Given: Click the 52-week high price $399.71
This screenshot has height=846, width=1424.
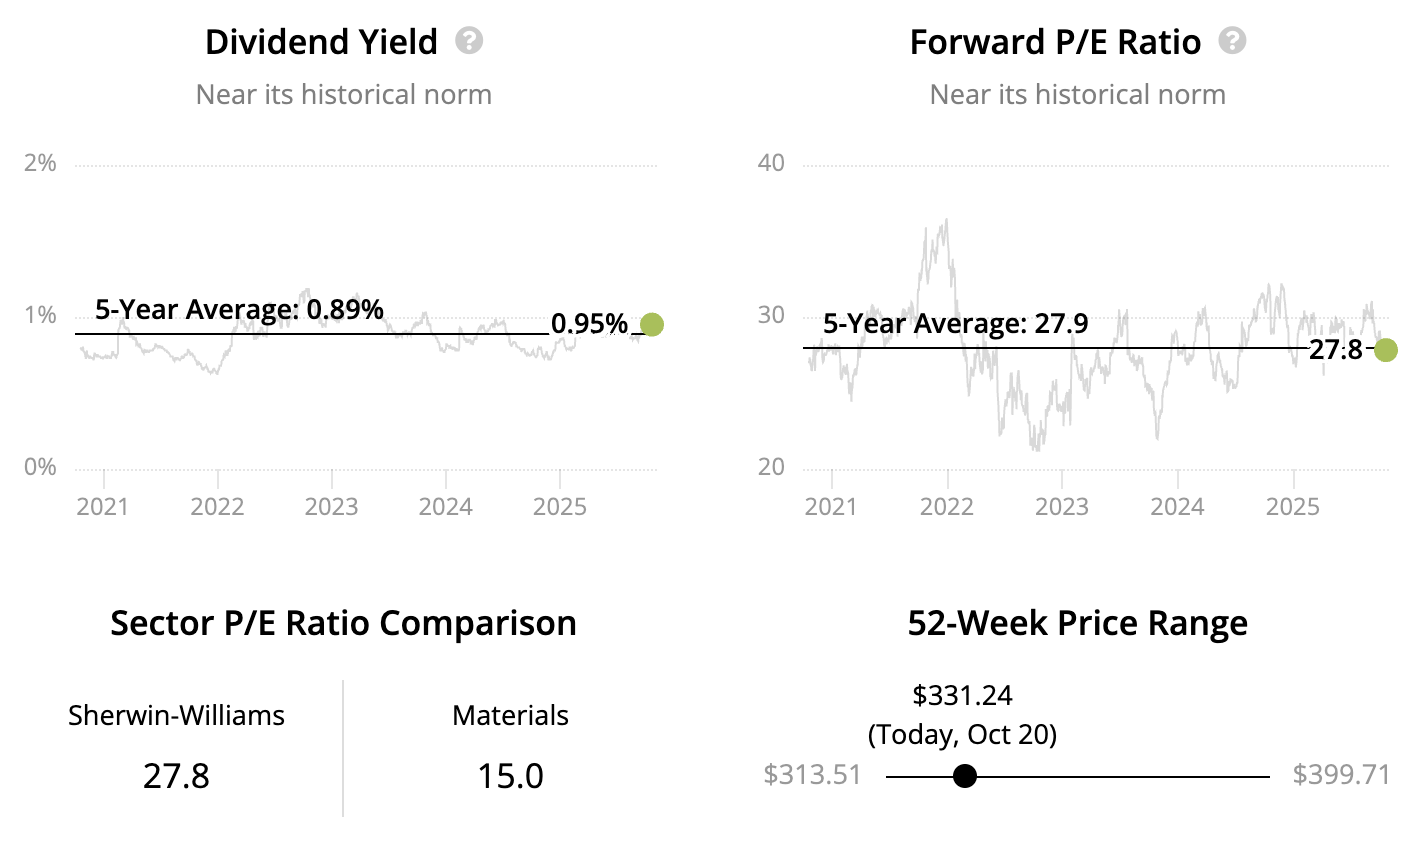Looking at the screenshot, I should [1341, 775].
